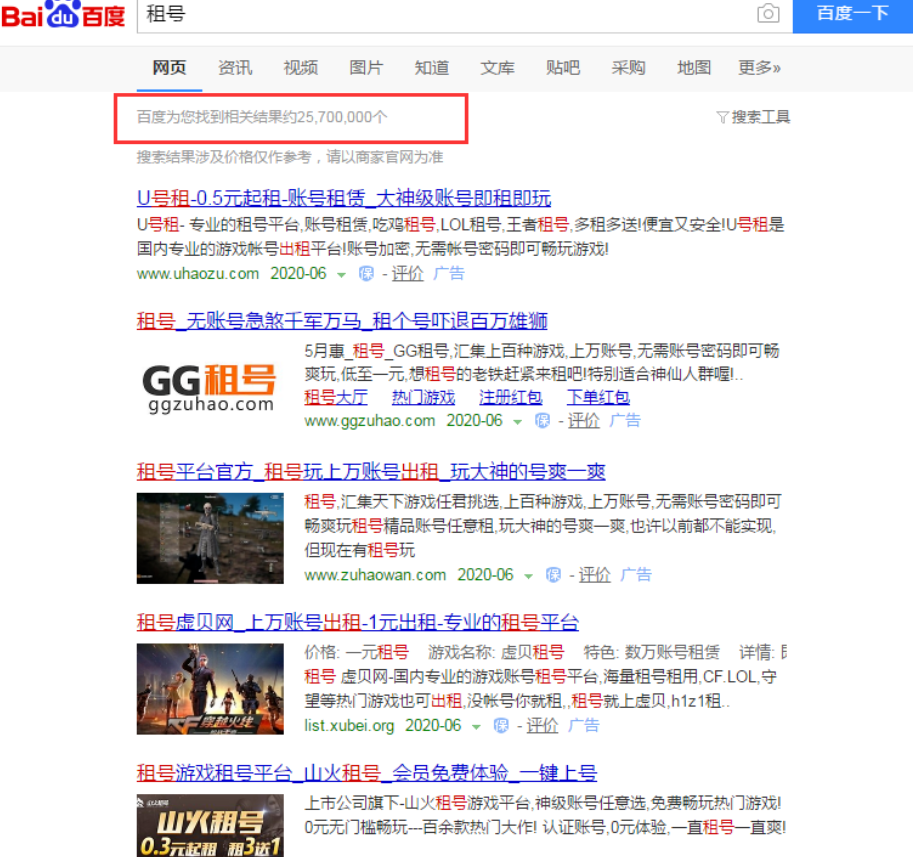Click 保 shield icon in uhaozu result
Viewport: 913px width, 857px height.
click(x=366, y=273)
